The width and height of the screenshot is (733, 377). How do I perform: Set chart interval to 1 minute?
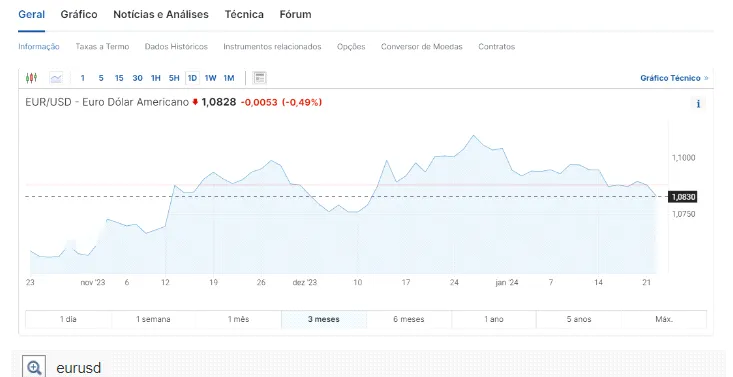point(83,78)
